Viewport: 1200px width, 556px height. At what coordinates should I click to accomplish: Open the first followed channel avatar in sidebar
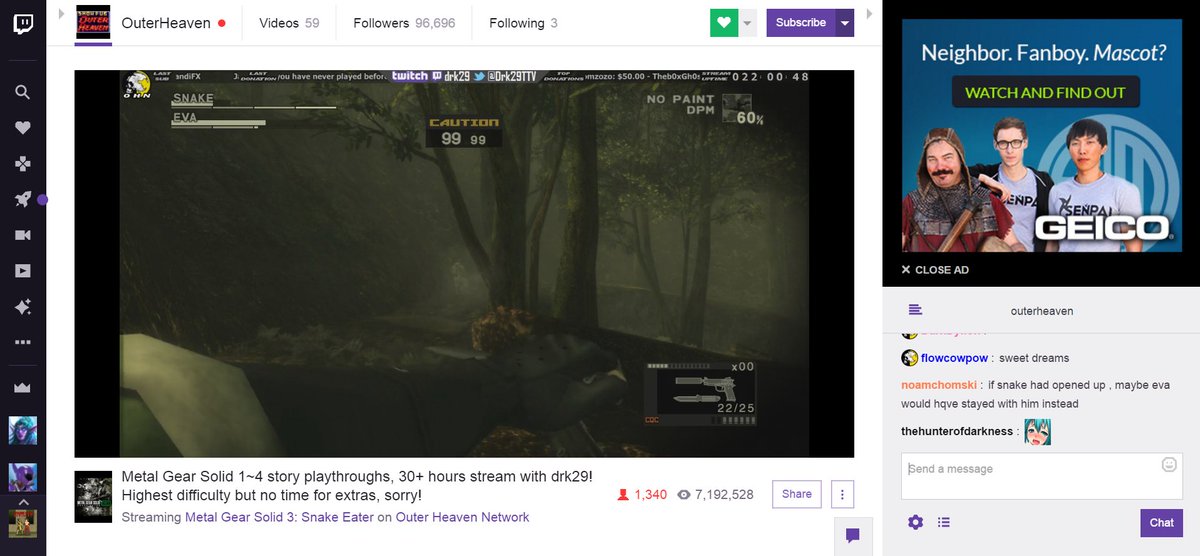22,431
